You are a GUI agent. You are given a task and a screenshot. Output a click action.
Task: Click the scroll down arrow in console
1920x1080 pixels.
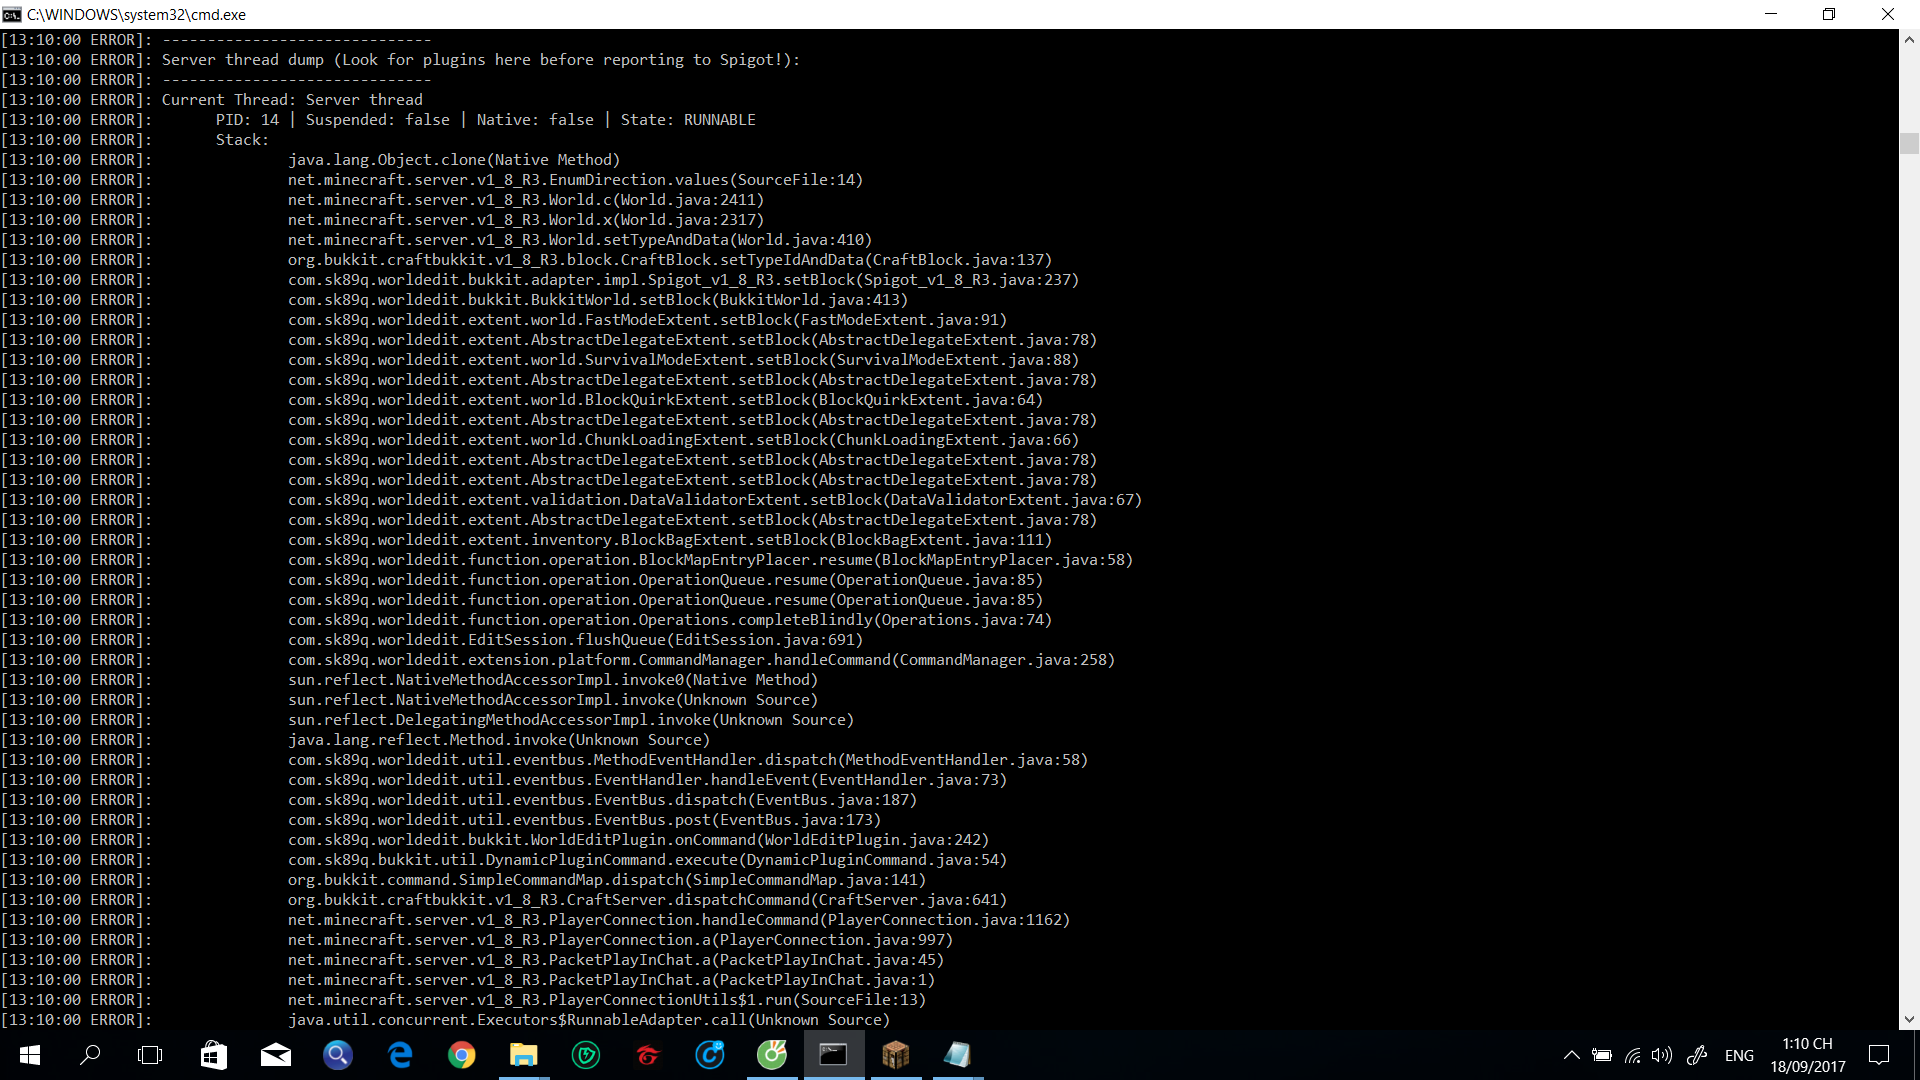tap(1909, 1019)
